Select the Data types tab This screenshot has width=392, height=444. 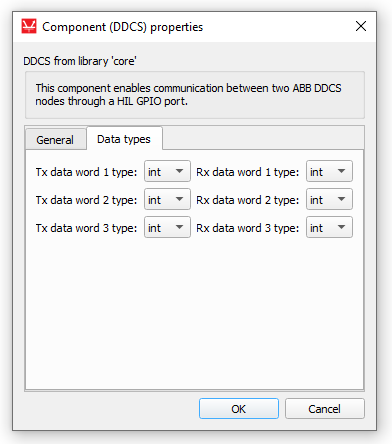click(x=124, y=139)
